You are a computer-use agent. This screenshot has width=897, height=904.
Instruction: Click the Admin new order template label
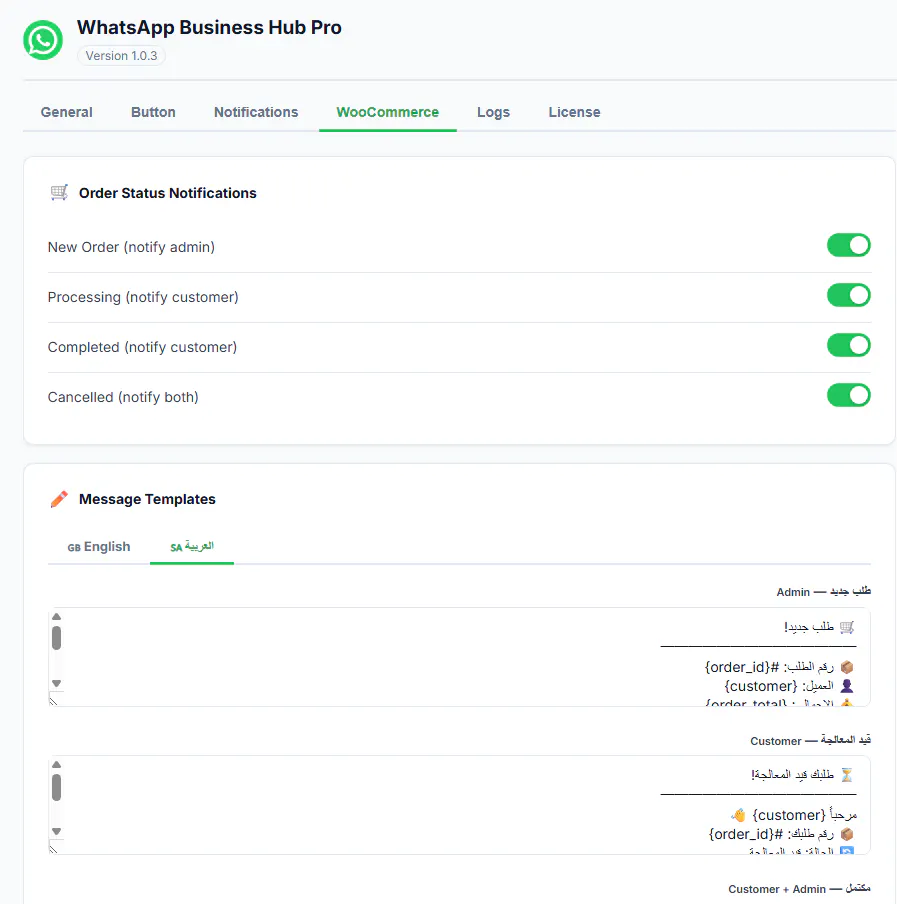[823, 592]
